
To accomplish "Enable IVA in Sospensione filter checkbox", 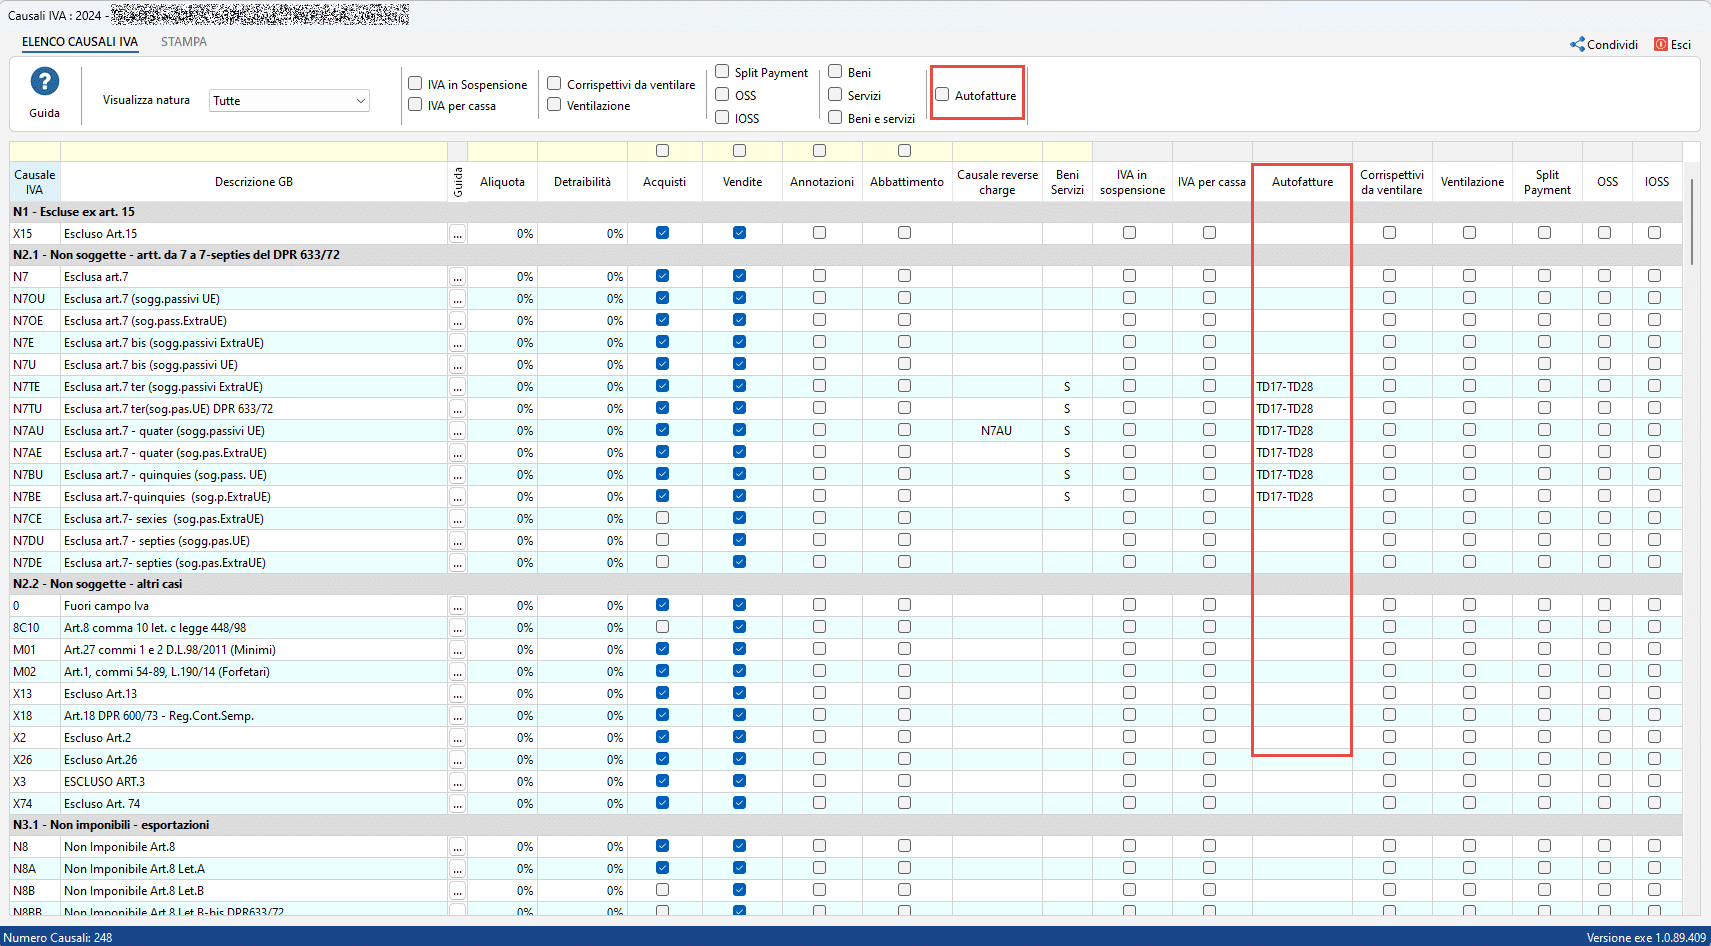I will click(415, 84).
